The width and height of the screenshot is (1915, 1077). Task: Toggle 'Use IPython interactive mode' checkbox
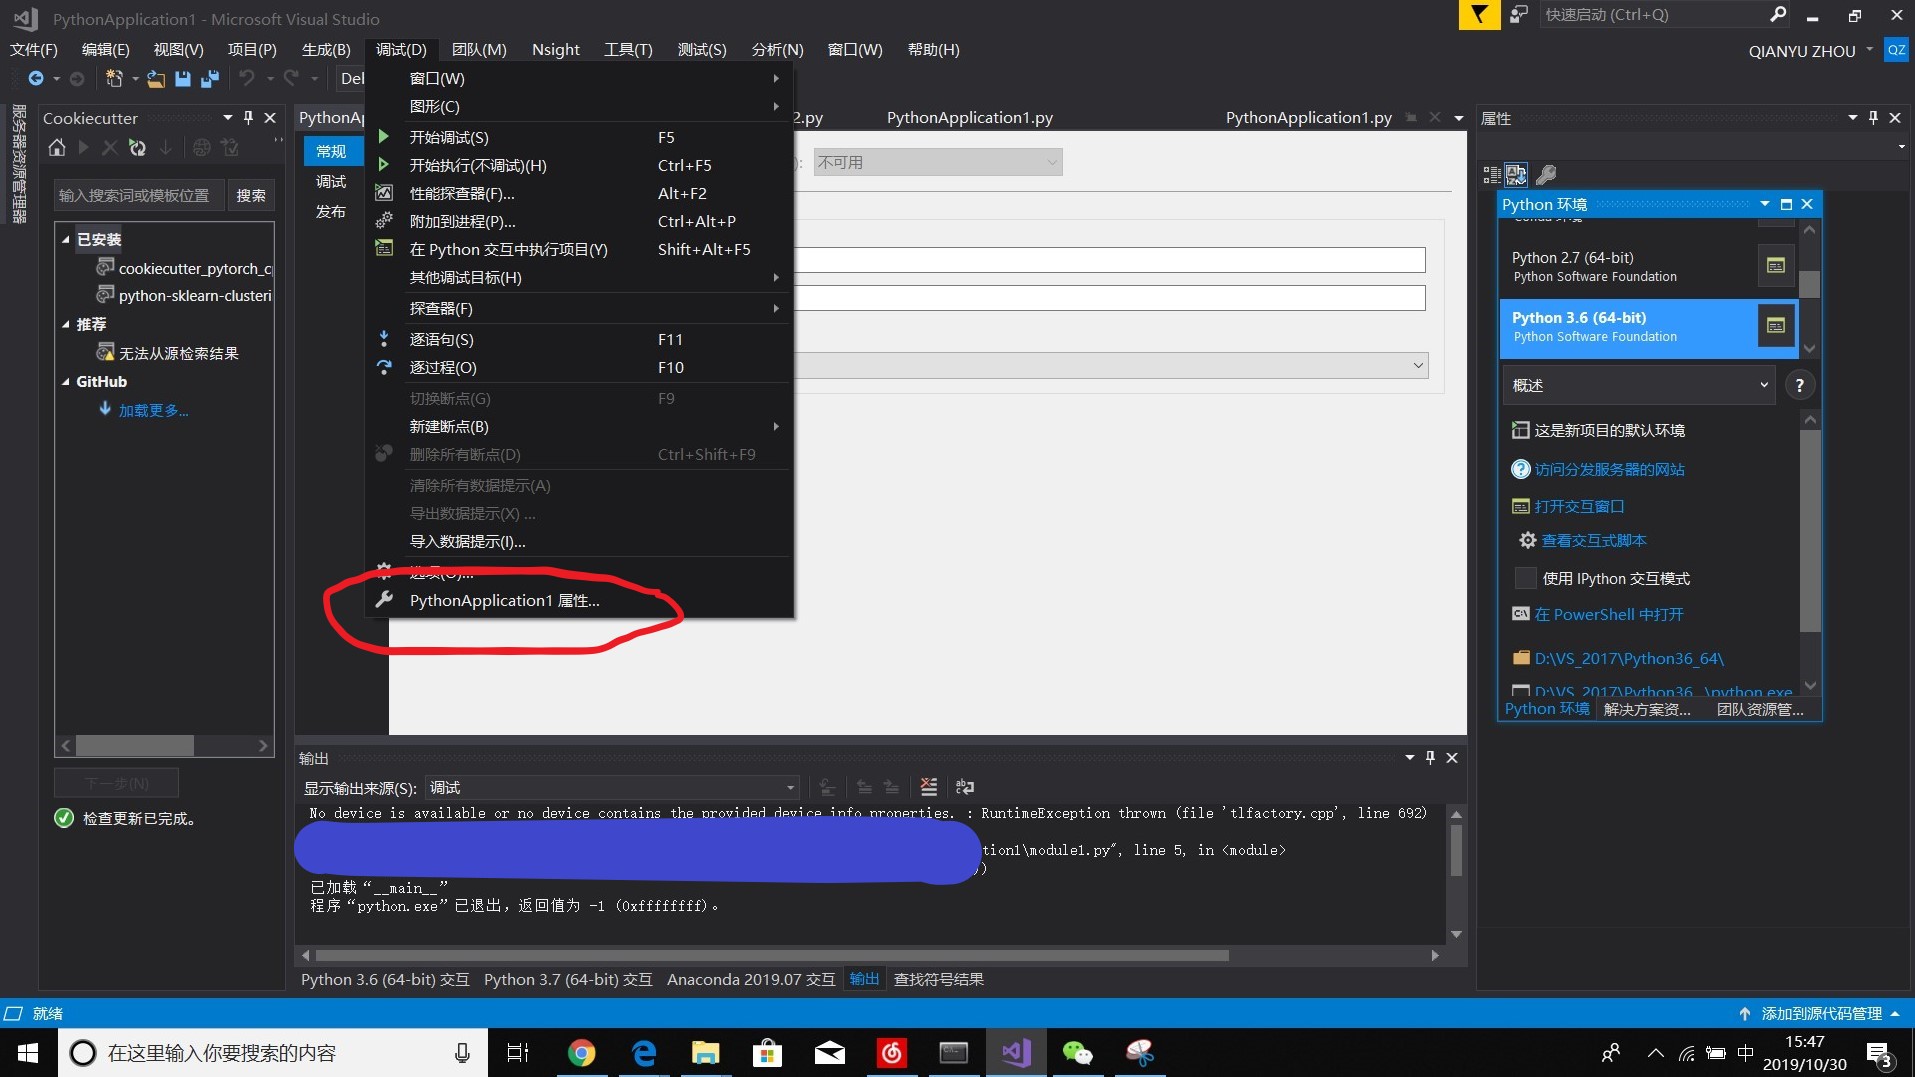[x=1525, y=578]
